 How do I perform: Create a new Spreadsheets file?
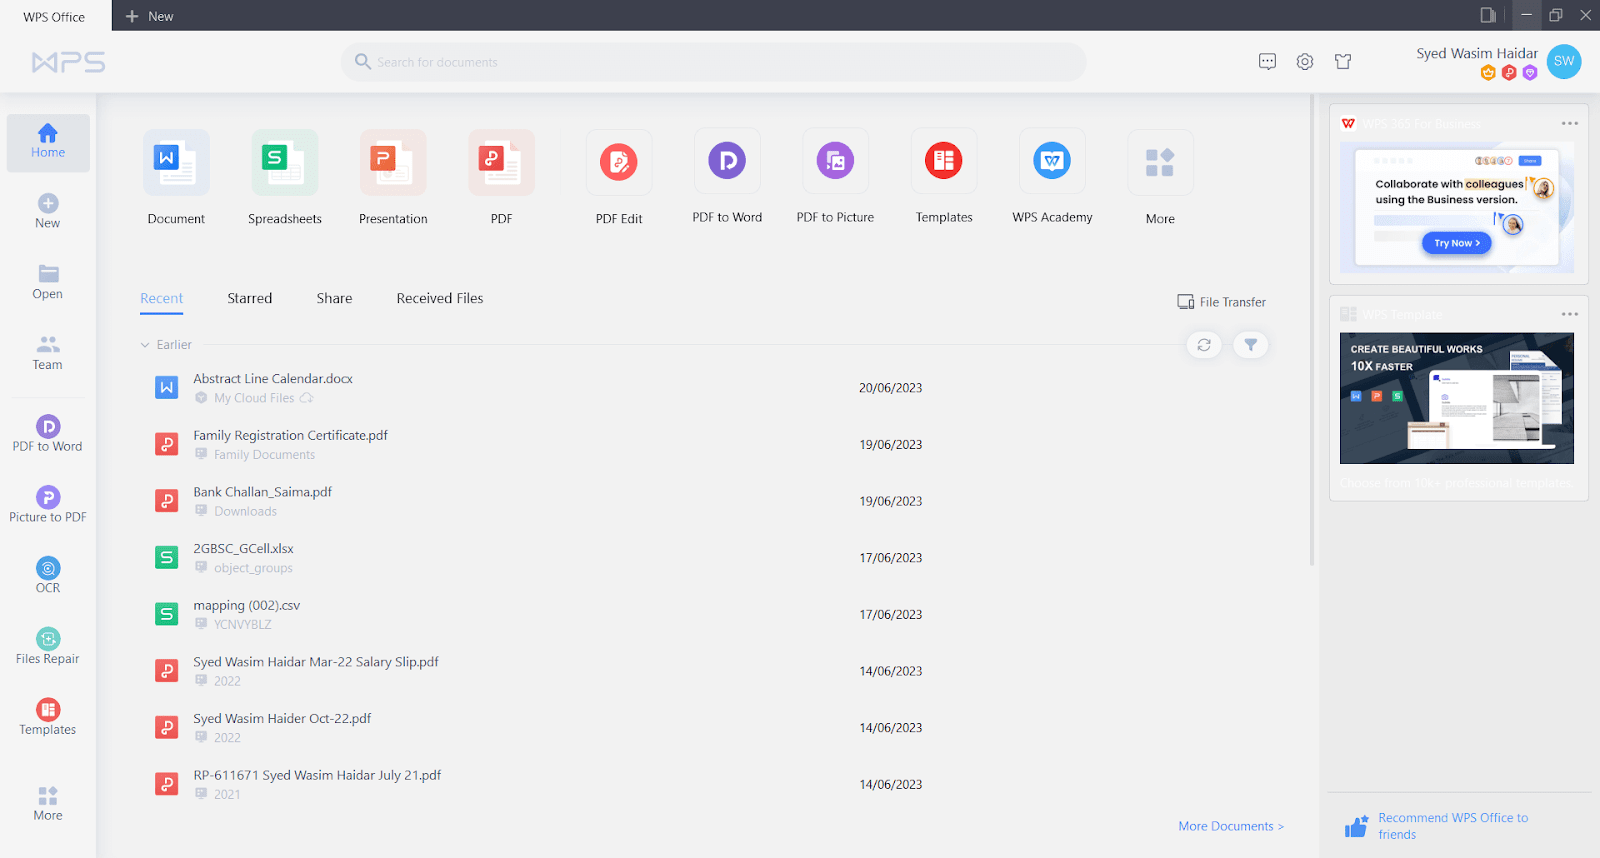click(284, 163)
